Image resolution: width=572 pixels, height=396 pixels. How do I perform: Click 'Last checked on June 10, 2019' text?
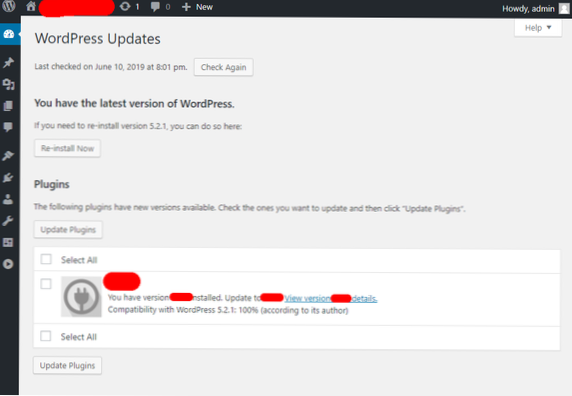point(111,67)
